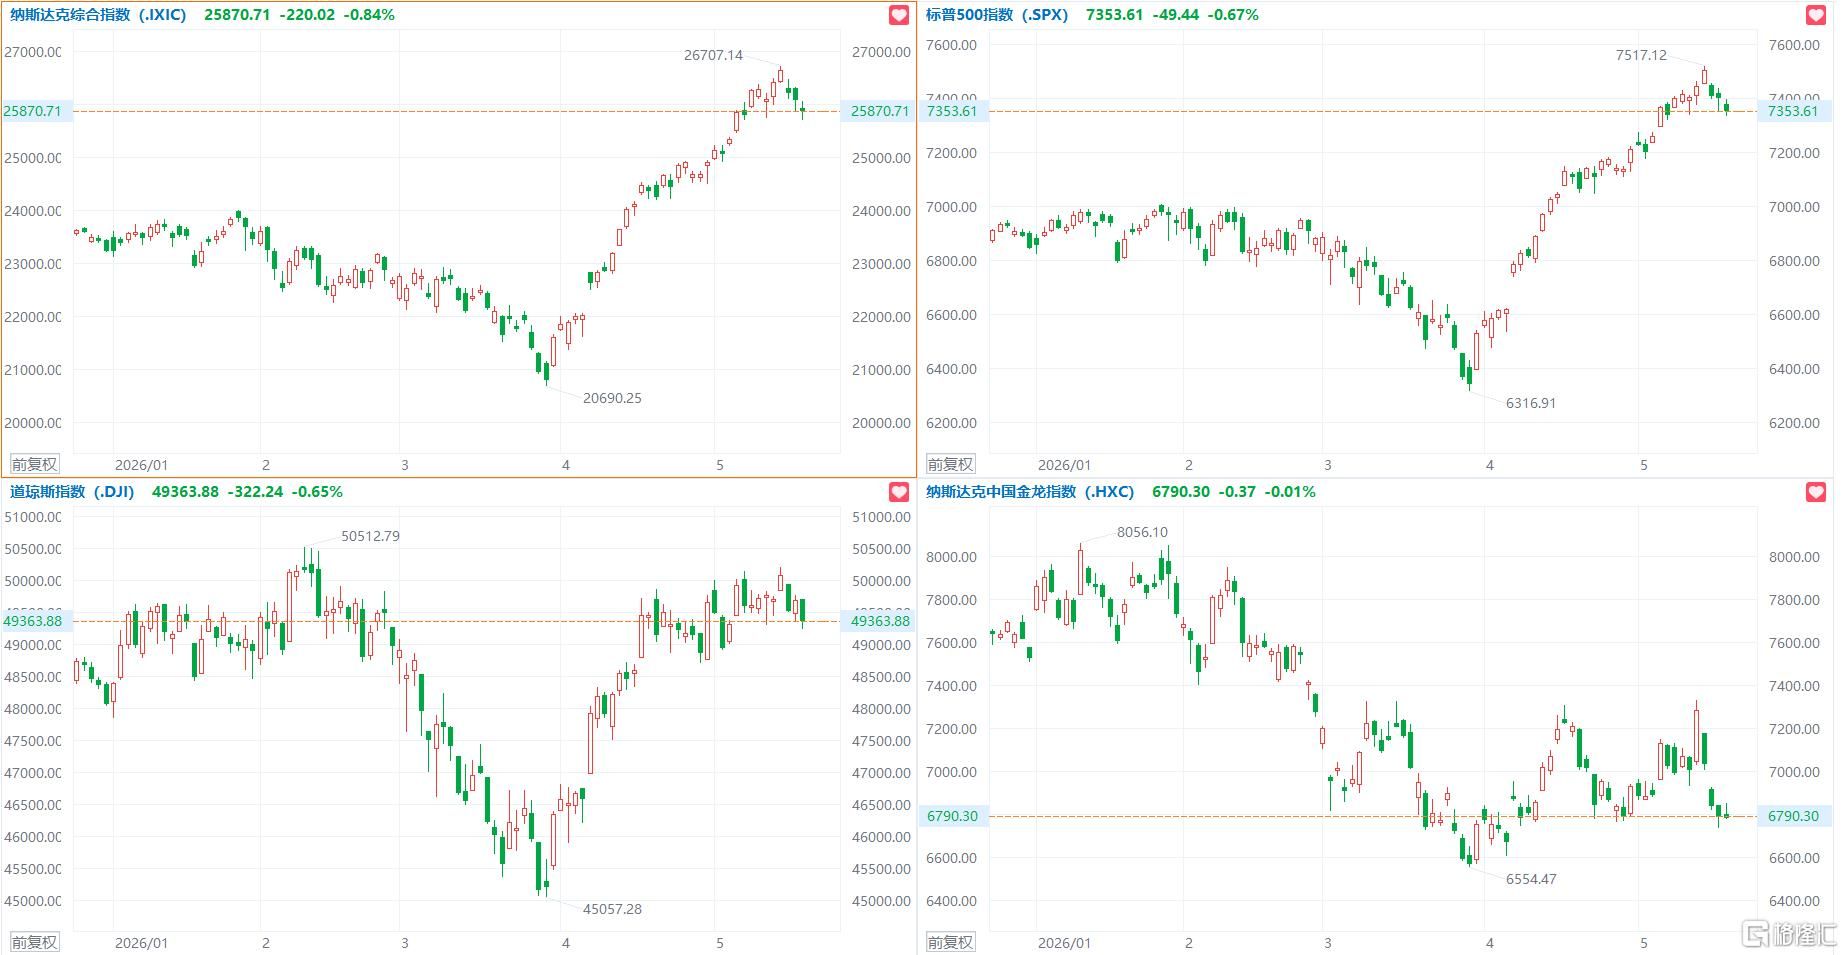This screenshot has width=1844, height=955.
Task: Click the 50512.79 high label on Dow chart
Action: [x=370, y=536]
